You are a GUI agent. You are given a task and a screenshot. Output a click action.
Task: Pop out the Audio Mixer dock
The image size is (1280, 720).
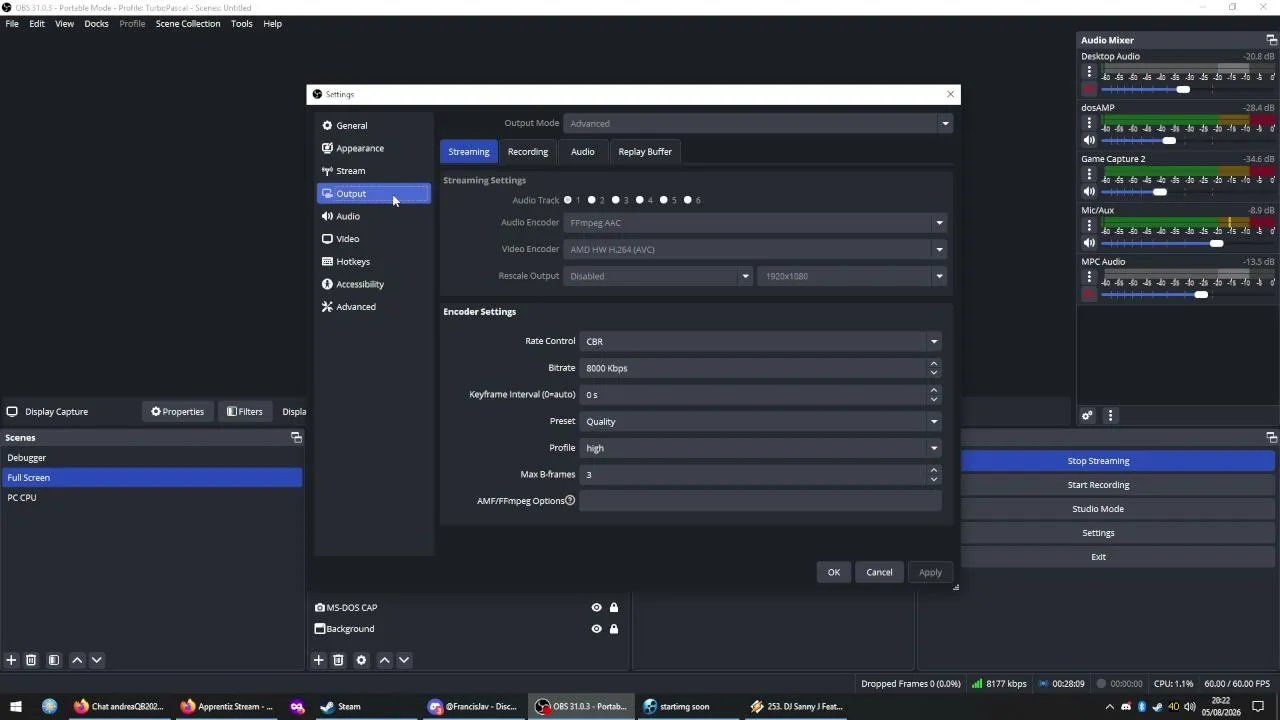[1271, 41]
